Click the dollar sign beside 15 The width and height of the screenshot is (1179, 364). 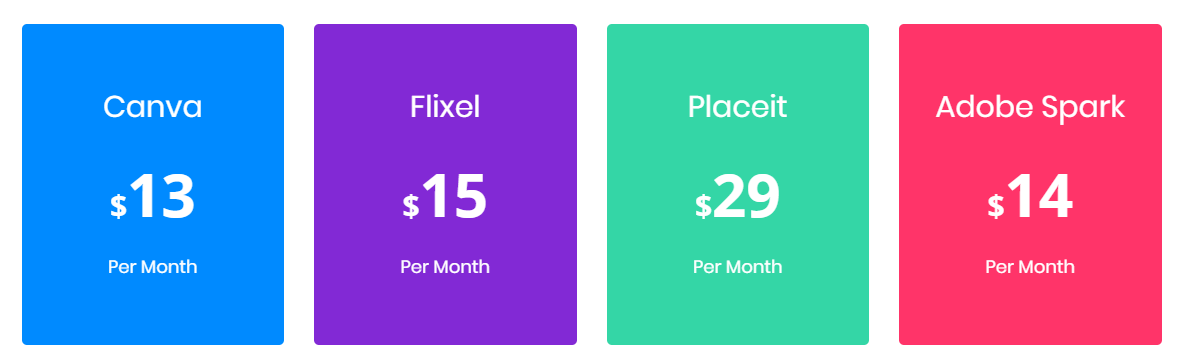[411, 206]
